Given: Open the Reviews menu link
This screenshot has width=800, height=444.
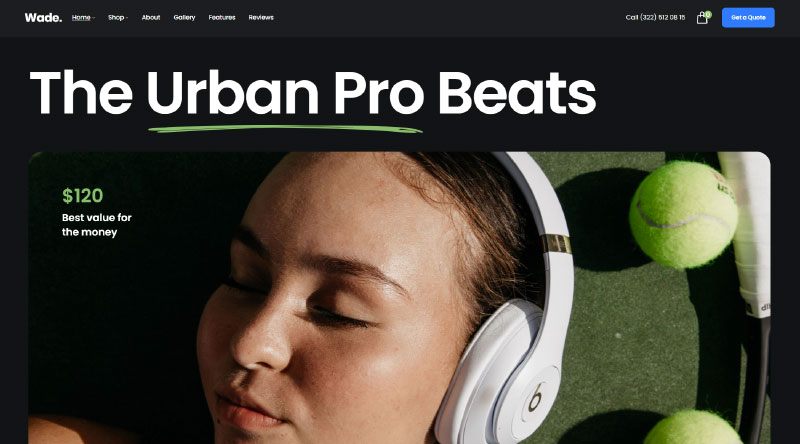Looking at the screenshot, I should coord(261,17).
